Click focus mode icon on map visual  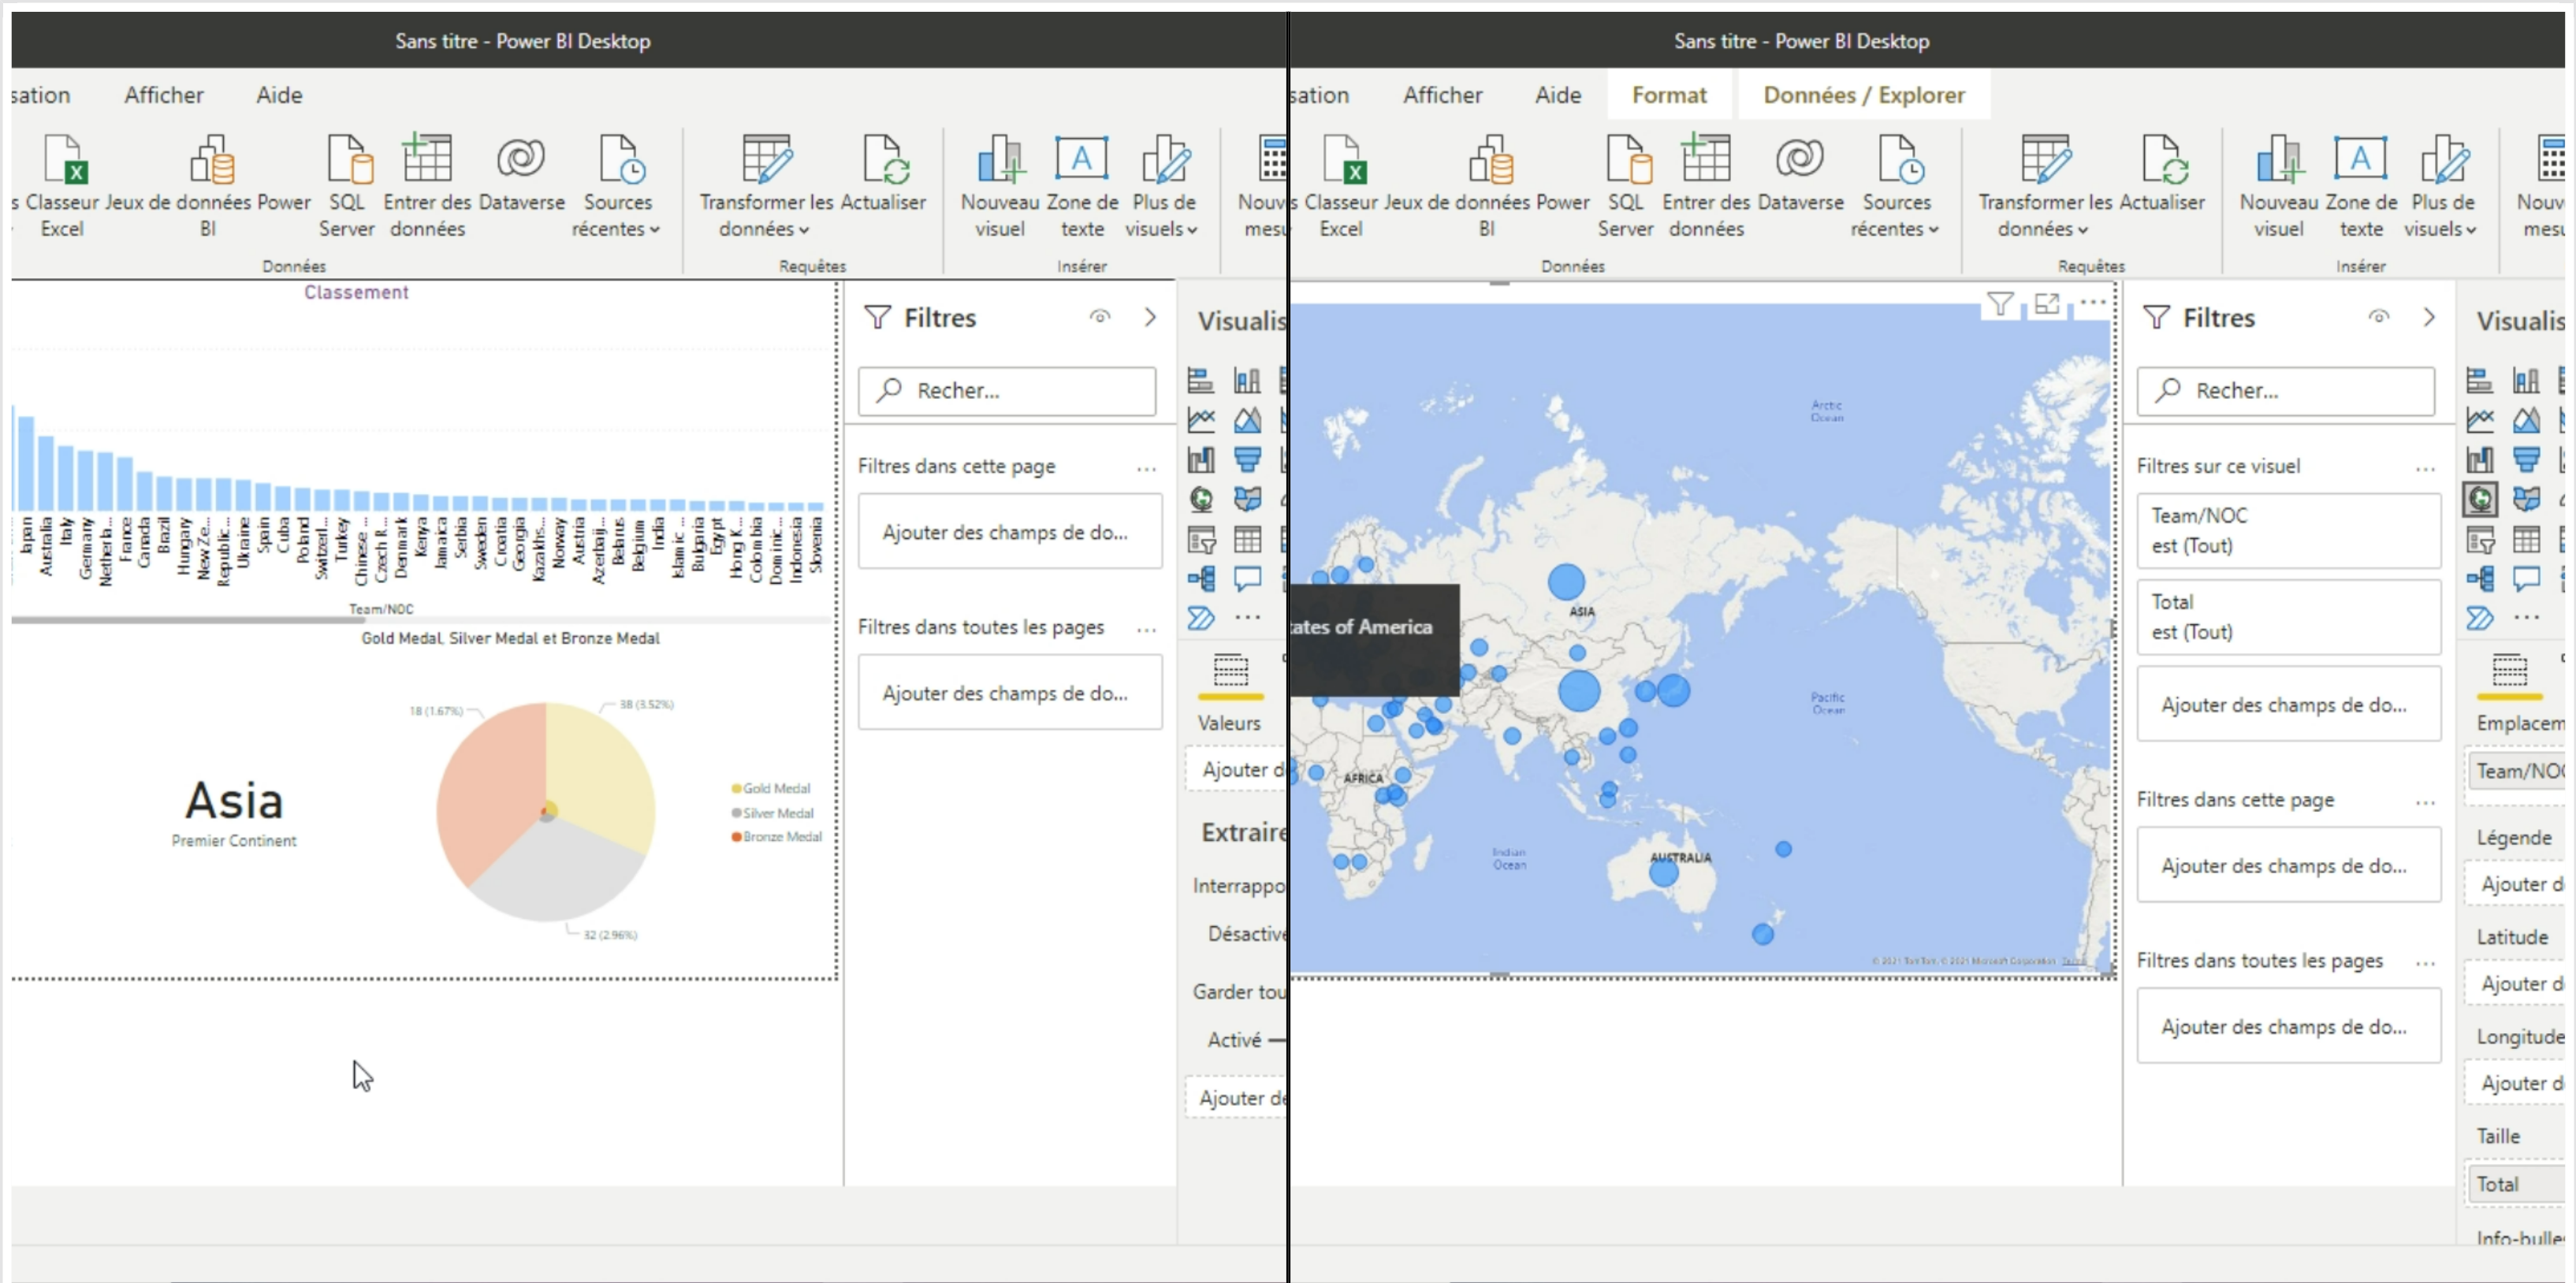pyautogui.click(x=2047, y=304)
